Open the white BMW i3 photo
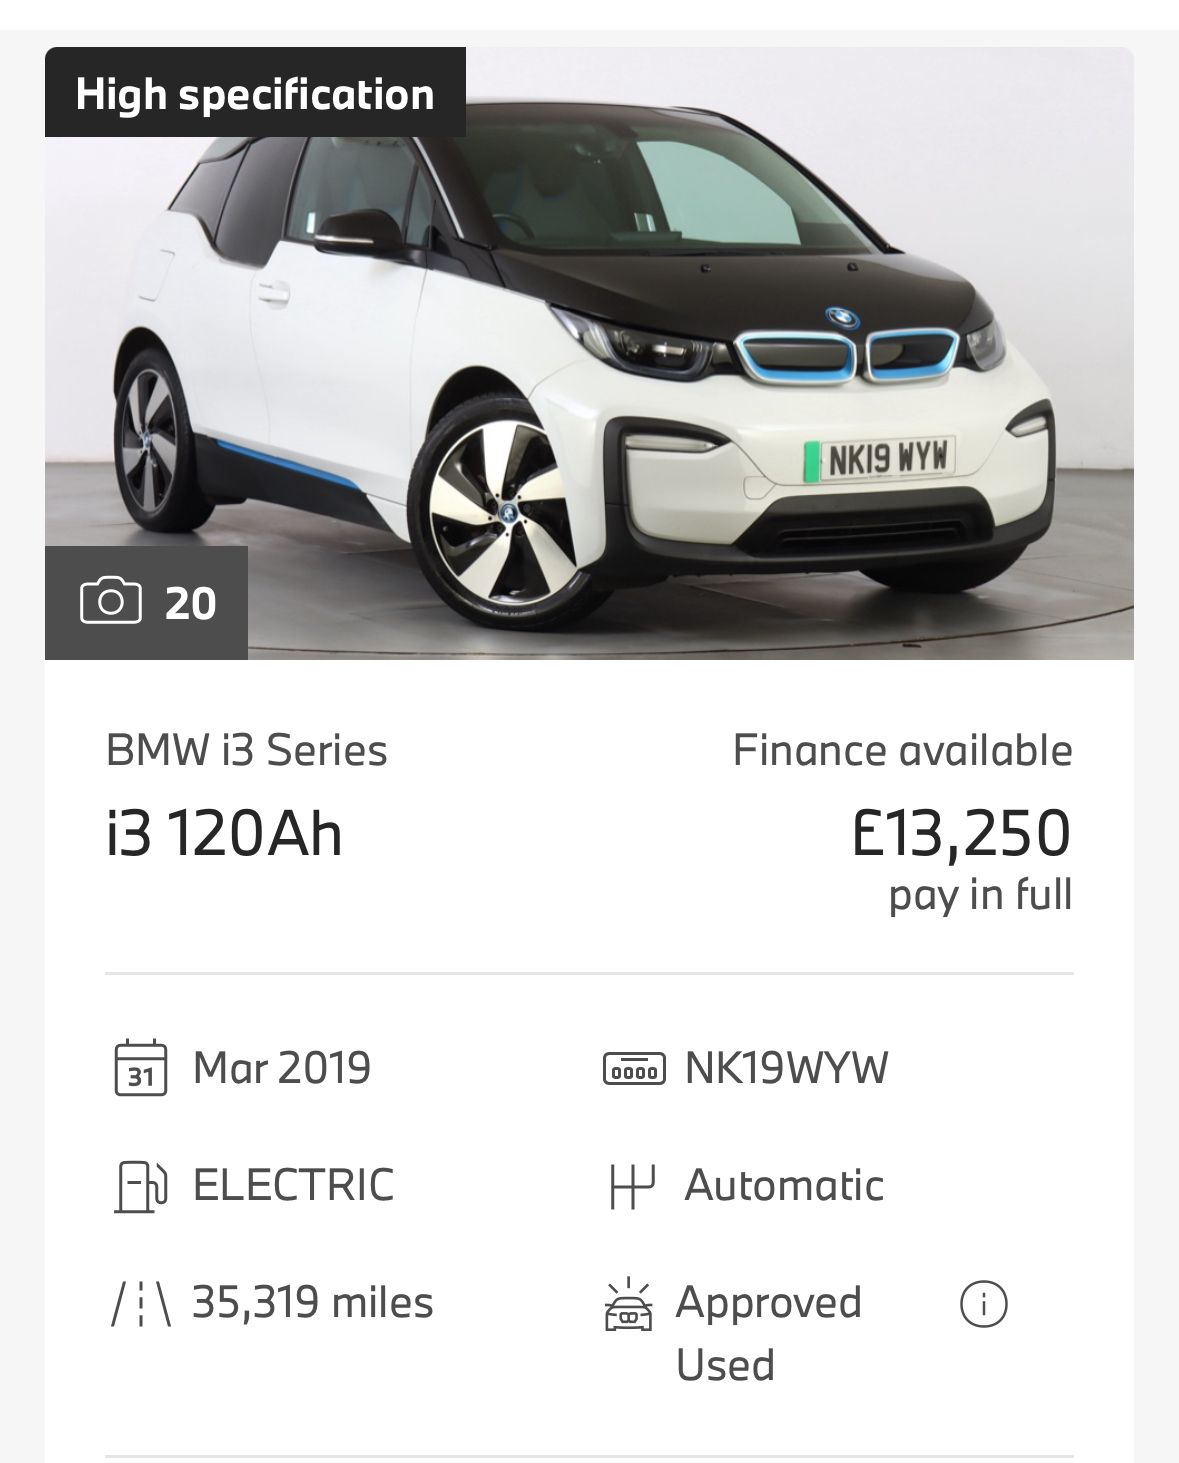This screenshot has height=1463, width=1179. click(640, 380)
